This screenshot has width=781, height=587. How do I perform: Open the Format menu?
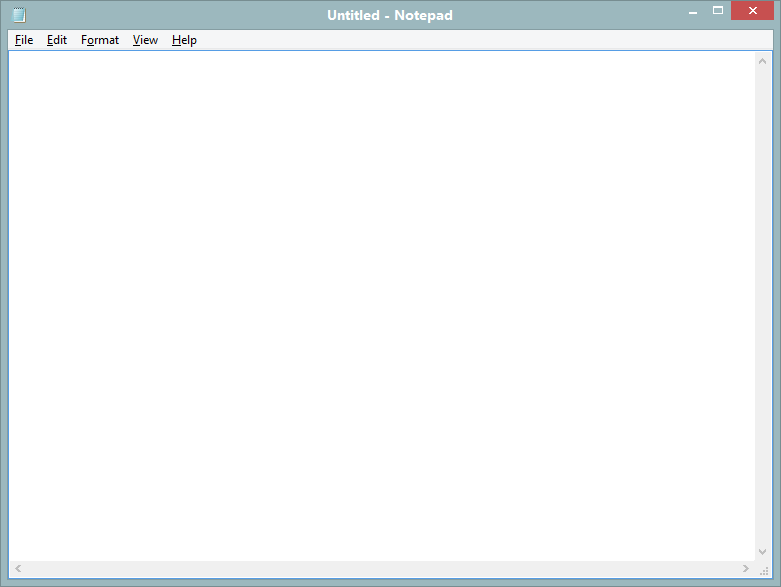click(100, 40)
